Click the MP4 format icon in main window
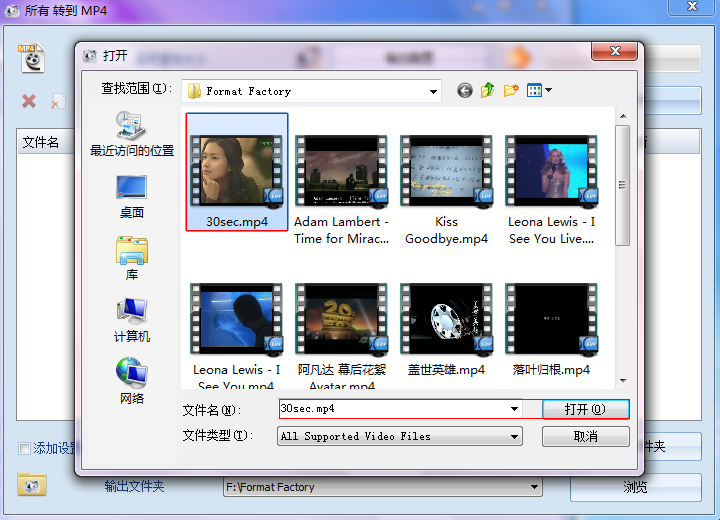This screenshot has height=520, width=720. tap(32, 58)
